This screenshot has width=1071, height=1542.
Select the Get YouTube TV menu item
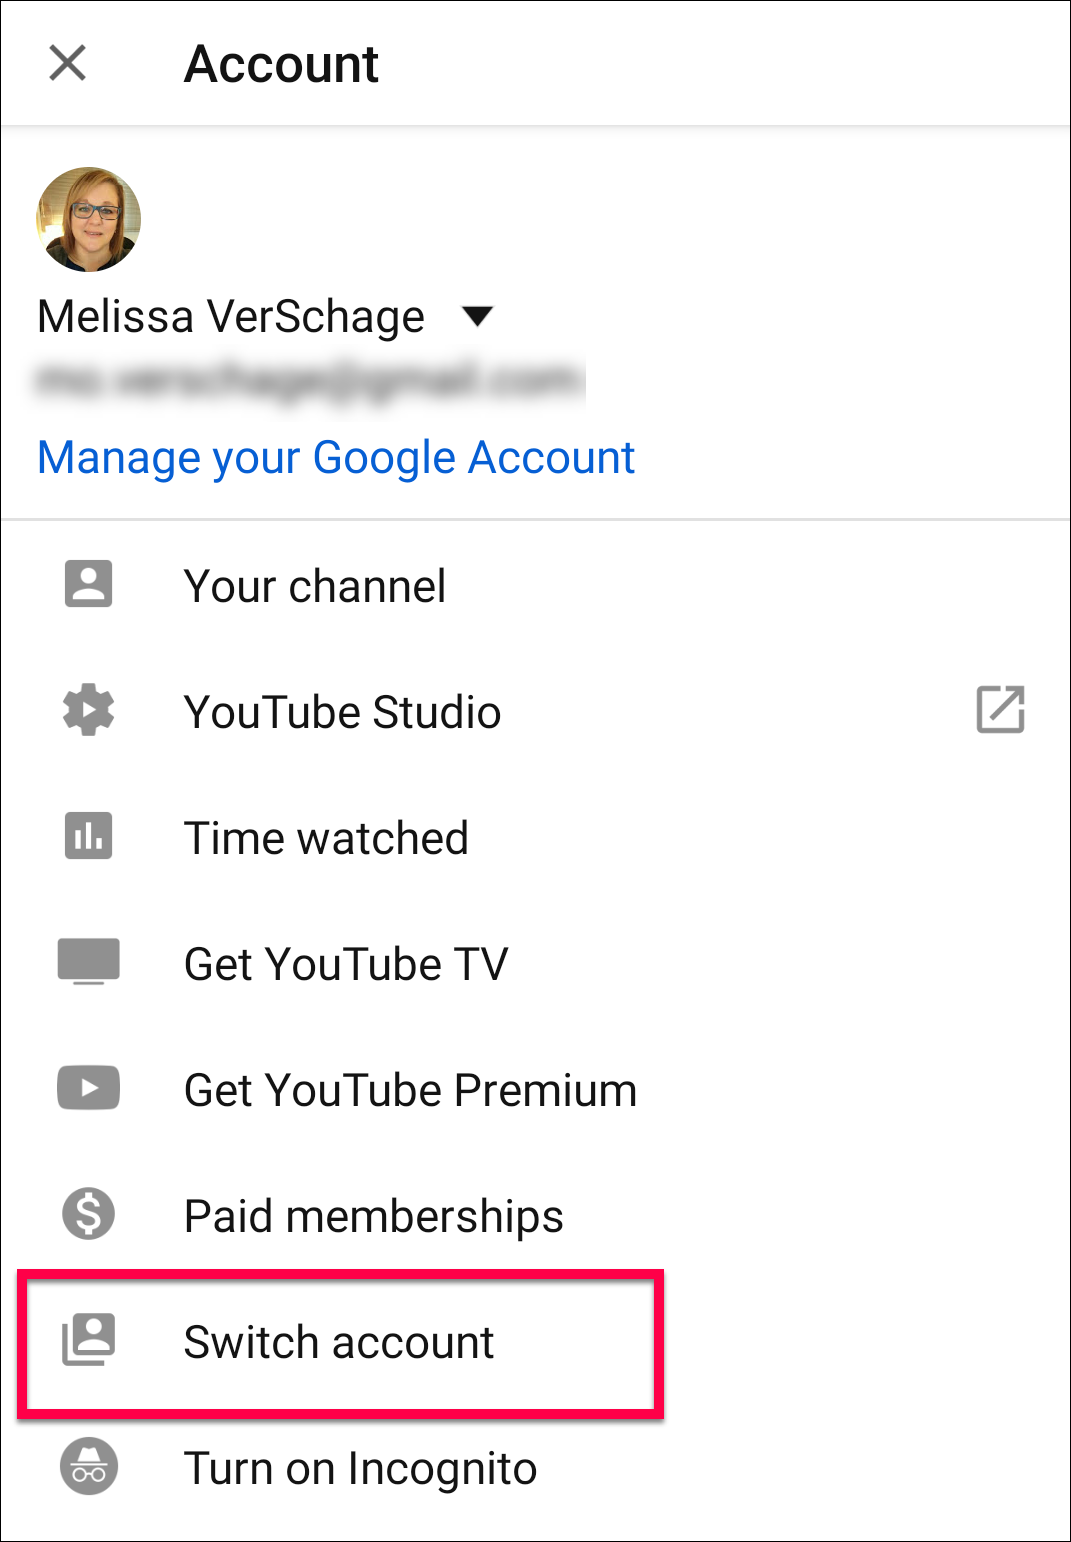pos(536,964)
